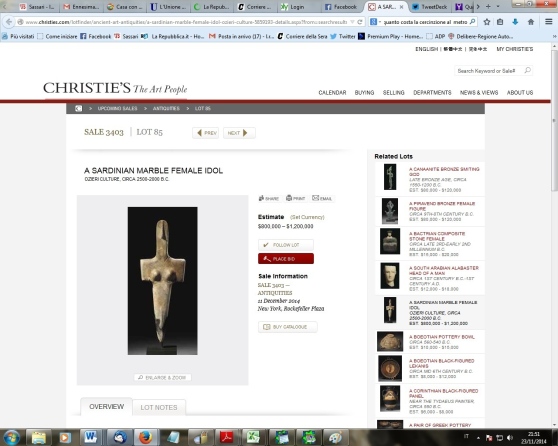Email this lot via the Email icon
The image size is (558, 446).
click(x=322, y=198)
